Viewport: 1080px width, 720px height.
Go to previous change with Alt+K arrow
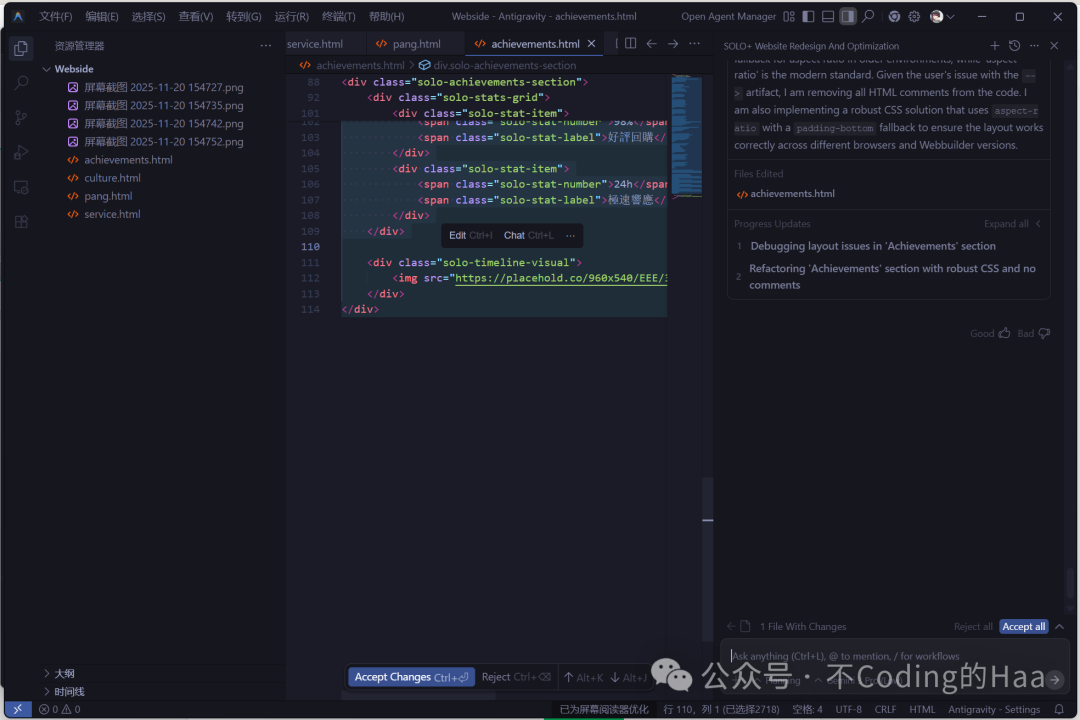pos(583,677)
